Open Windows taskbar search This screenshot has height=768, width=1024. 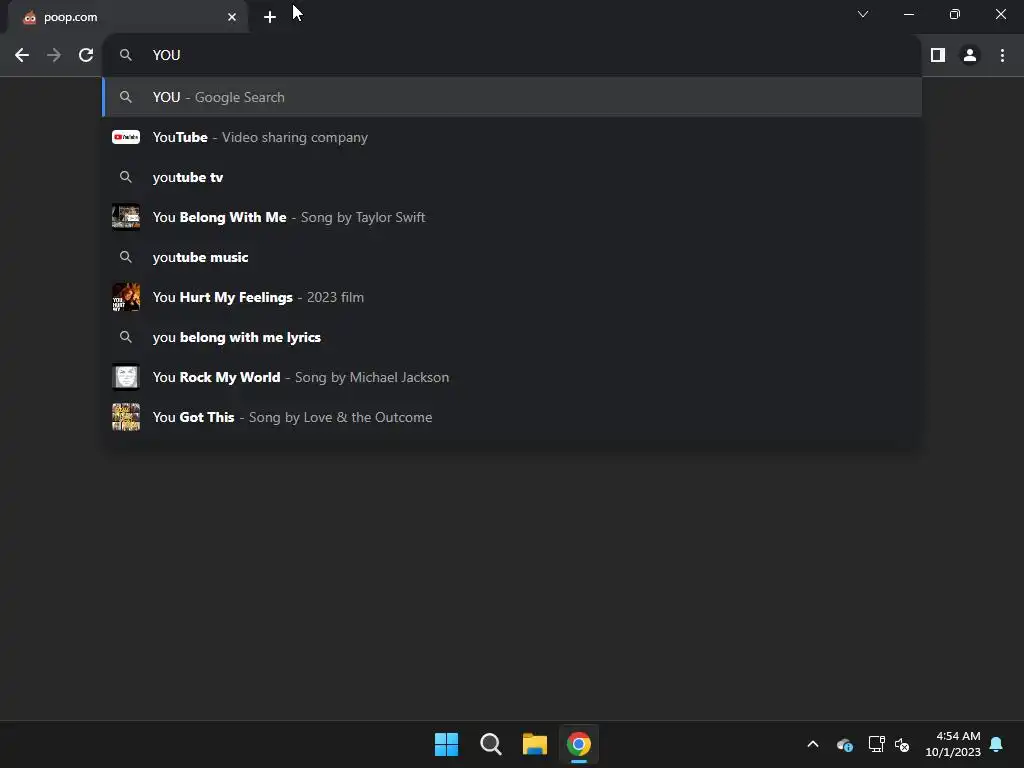[x=490, y=744]
